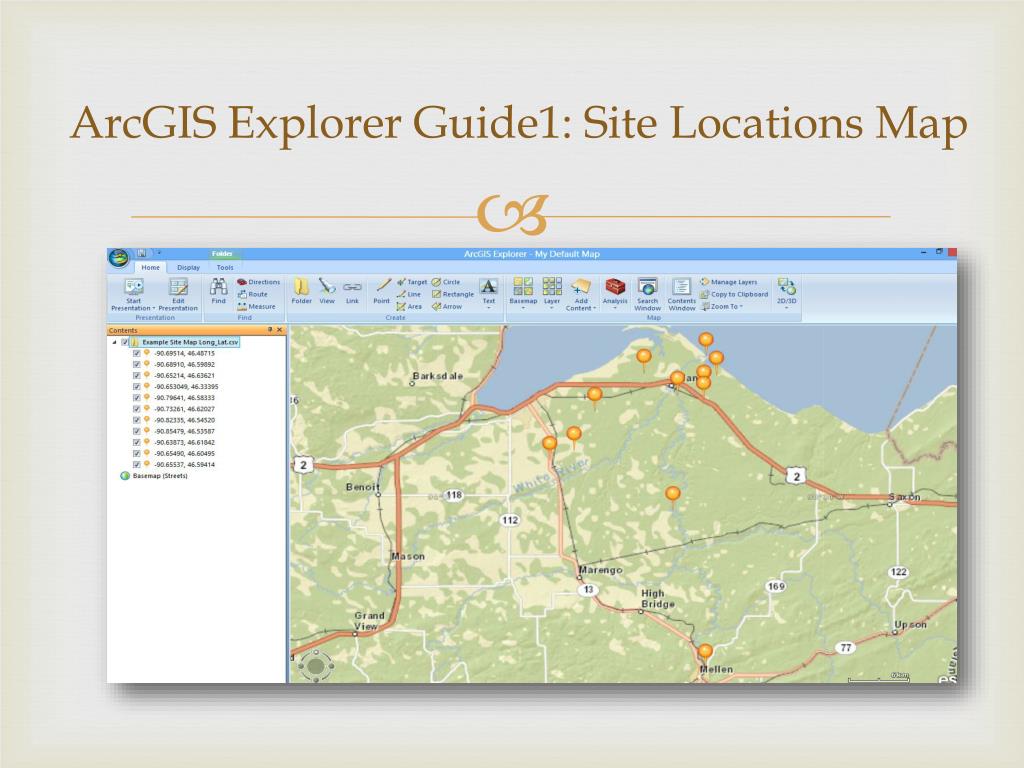This screenshot has width=1024, height=768.
Task: Expand the Zoom To dropdown
Action: pyautogui.click(x=722, y=306)
